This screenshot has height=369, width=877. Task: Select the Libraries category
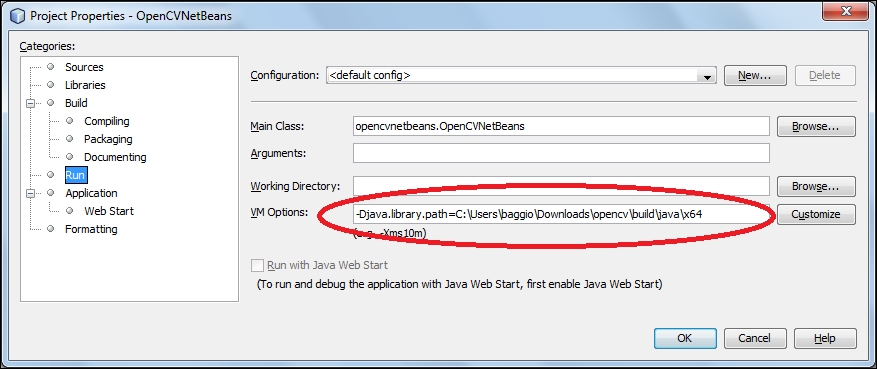click(x=85, y=85)
